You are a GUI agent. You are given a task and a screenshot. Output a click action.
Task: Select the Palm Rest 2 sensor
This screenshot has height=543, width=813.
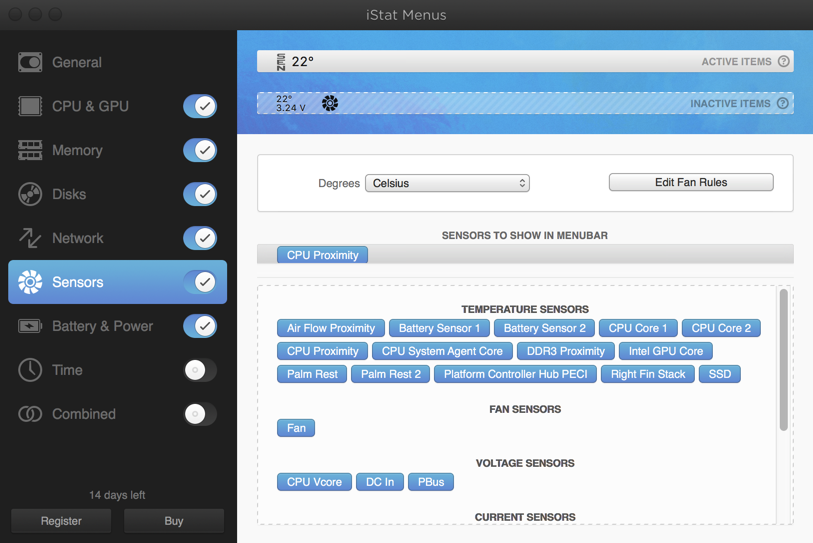click(x=390, y=374)
